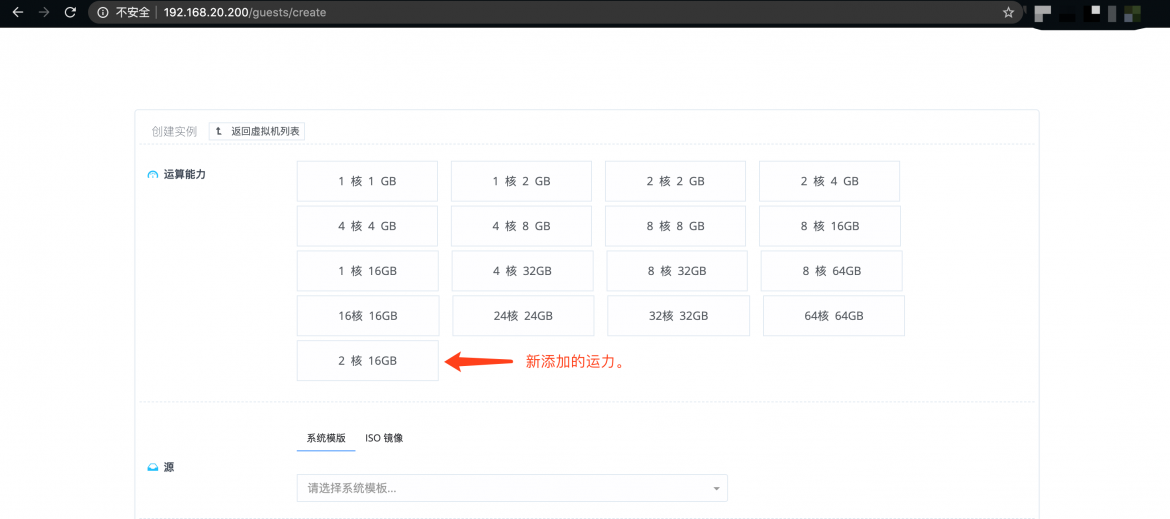The width and height of the screenshot is (1170, 519).
Task: Select the 8 核 16GB option
Action: click(x=829, y=226)
